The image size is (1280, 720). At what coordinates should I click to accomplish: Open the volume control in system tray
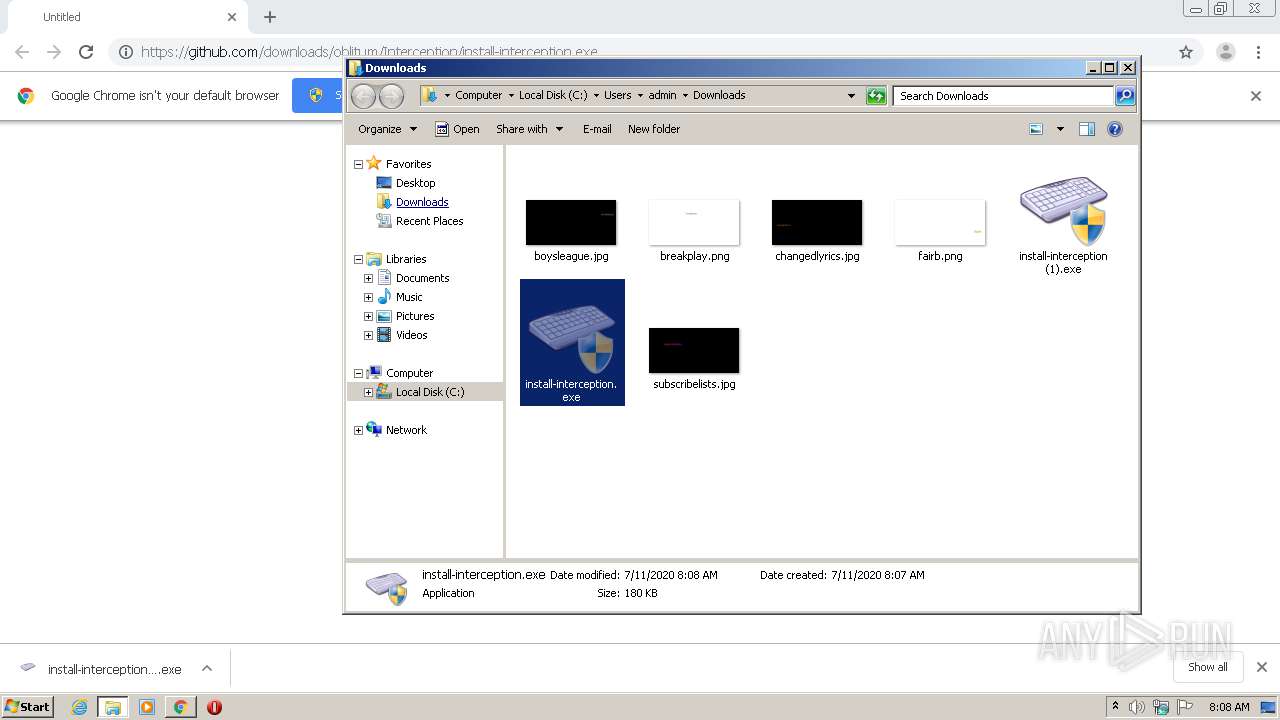click(x=1137, y=707)
